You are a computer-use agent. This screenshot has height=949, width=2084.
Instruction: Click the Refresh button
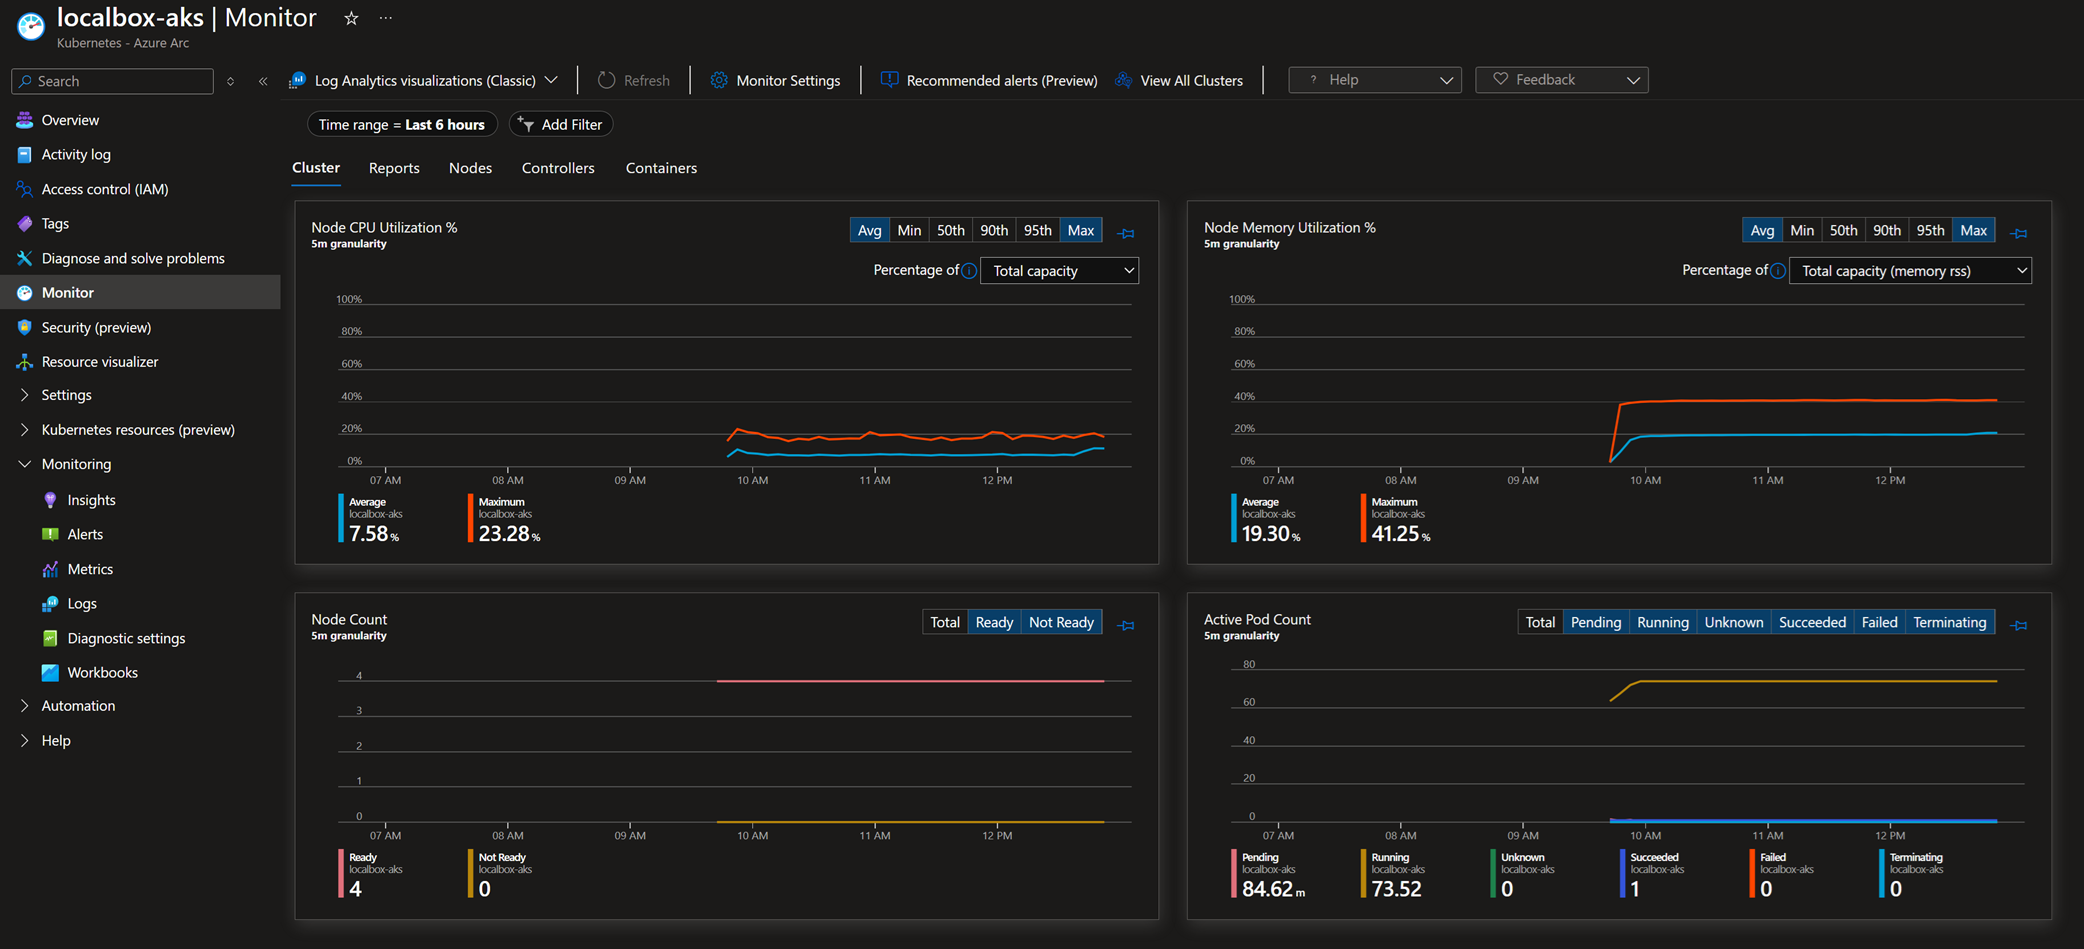coord(634,80)
